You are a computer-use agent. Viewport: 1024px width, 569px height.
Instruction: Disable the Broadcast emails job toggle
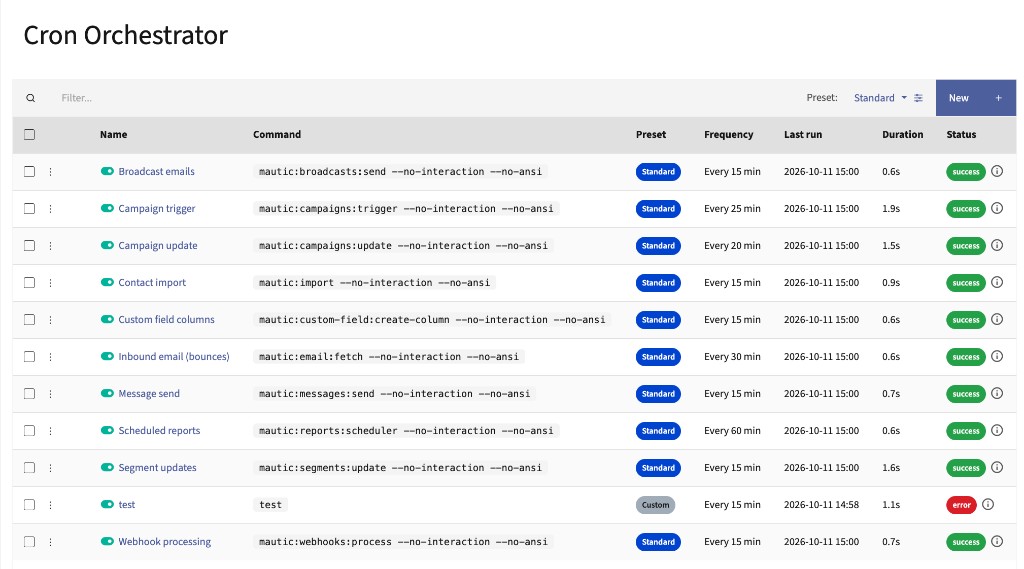(x=107, y=171)
